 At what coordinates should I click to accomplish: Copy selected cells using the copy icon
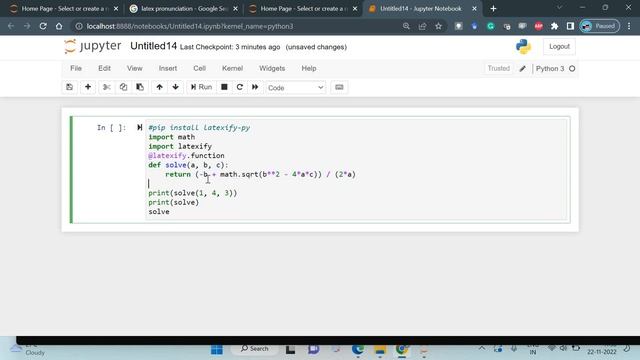pos(123,87)
